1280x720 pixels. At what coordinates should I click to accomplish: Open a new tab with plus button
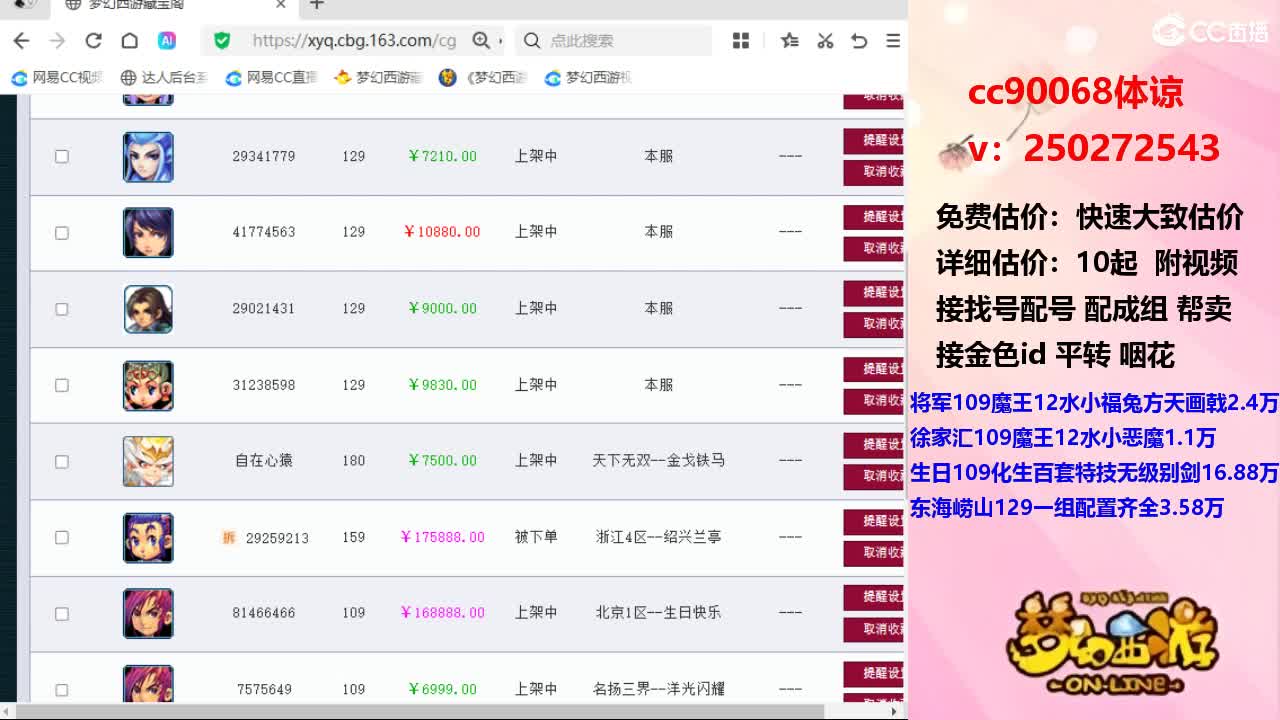click(x=317, y=5)
